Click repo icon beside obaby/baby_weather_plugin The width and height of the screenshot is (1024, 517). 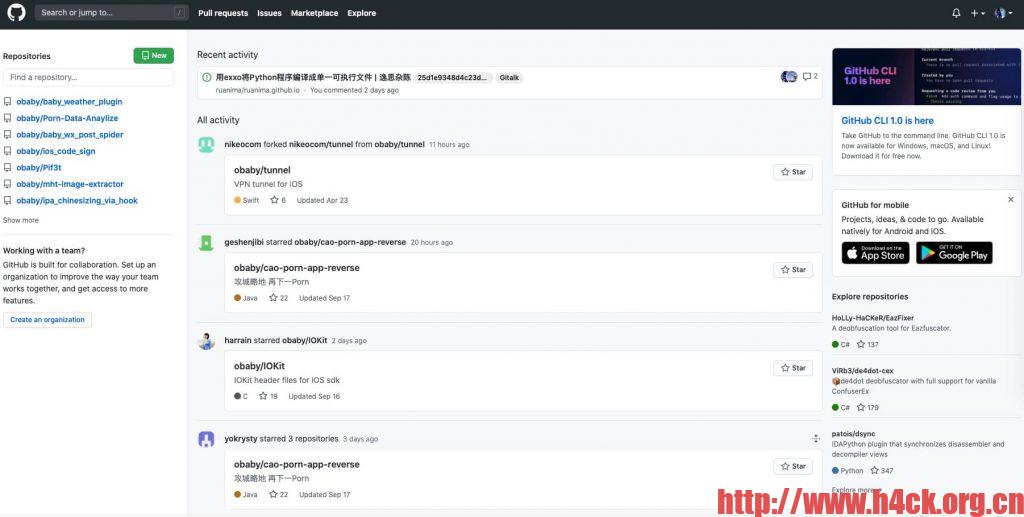(x=8, y=102)
